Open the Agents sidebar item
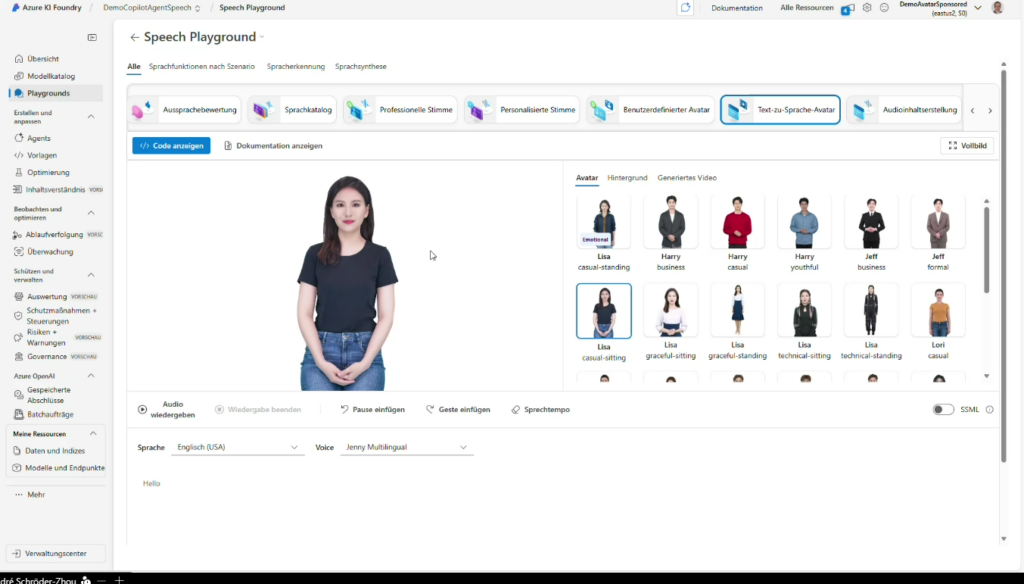The width and height of the screenshot is (1024, 584). tap(39, 138)
